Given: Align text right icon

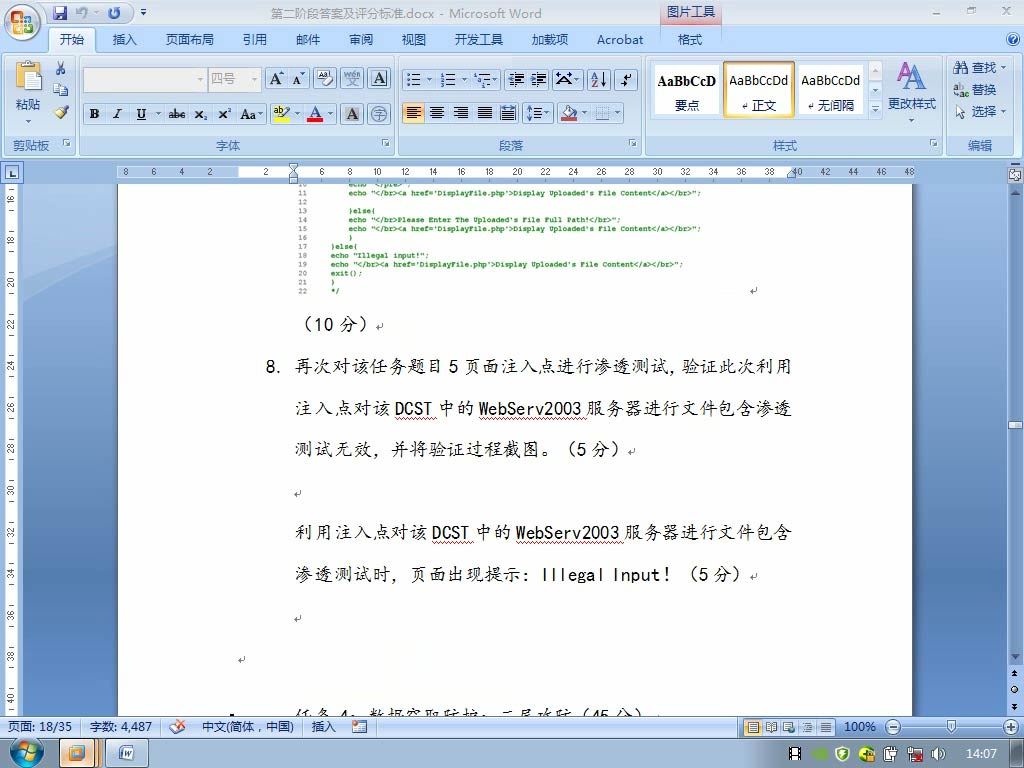Looking at the screenshot, I should (x=461, y=113).
